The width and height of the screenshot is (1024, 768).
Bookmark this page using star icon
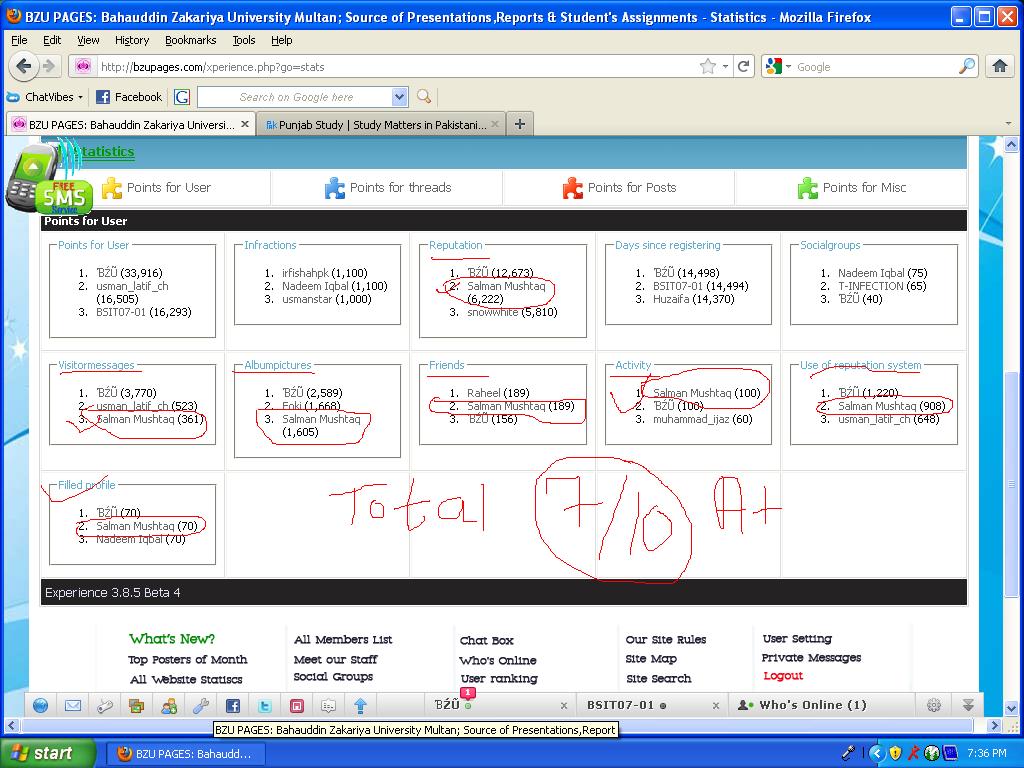(x=708, y=67)
